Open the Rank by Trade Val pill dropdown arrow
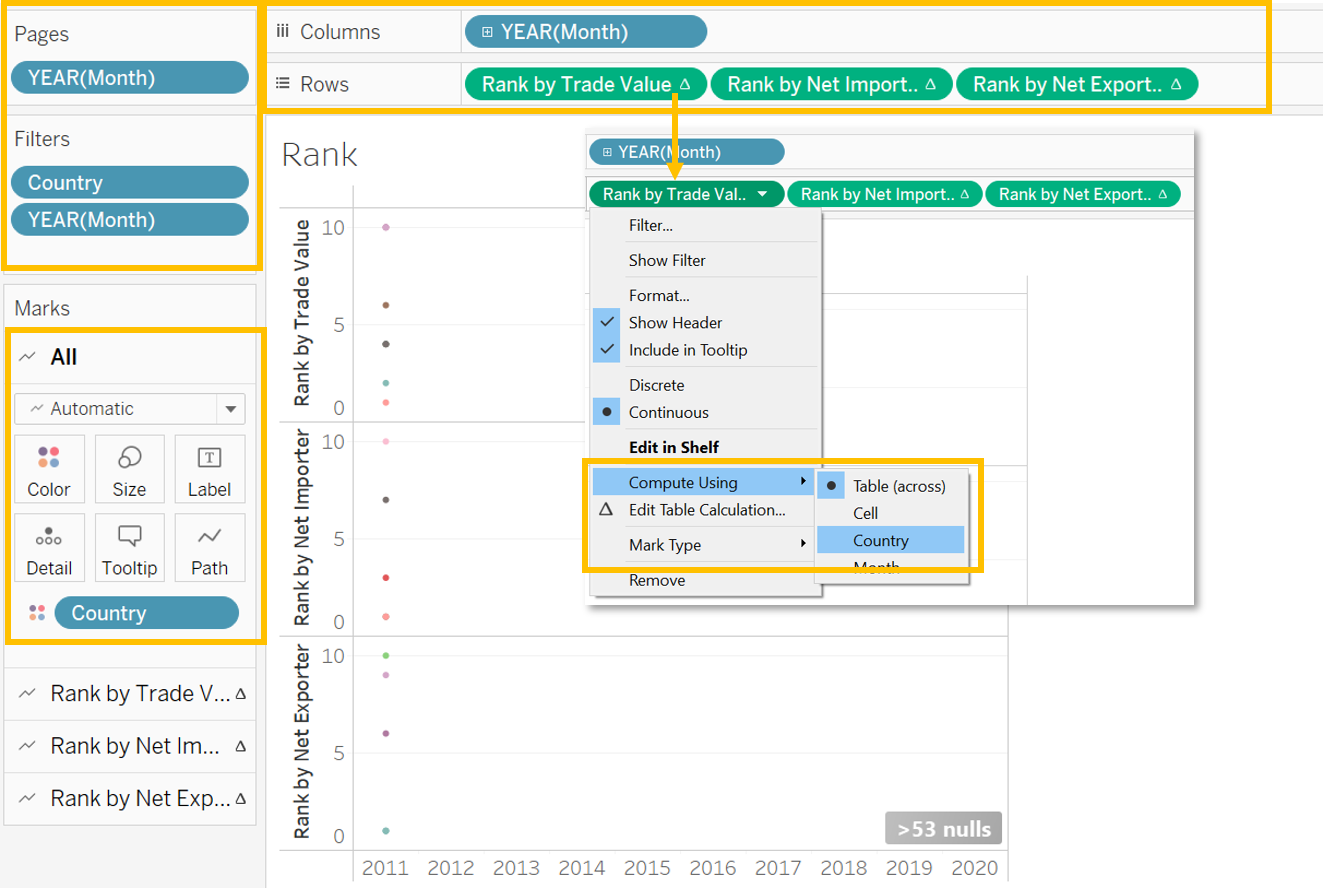 tap(762, 195)
